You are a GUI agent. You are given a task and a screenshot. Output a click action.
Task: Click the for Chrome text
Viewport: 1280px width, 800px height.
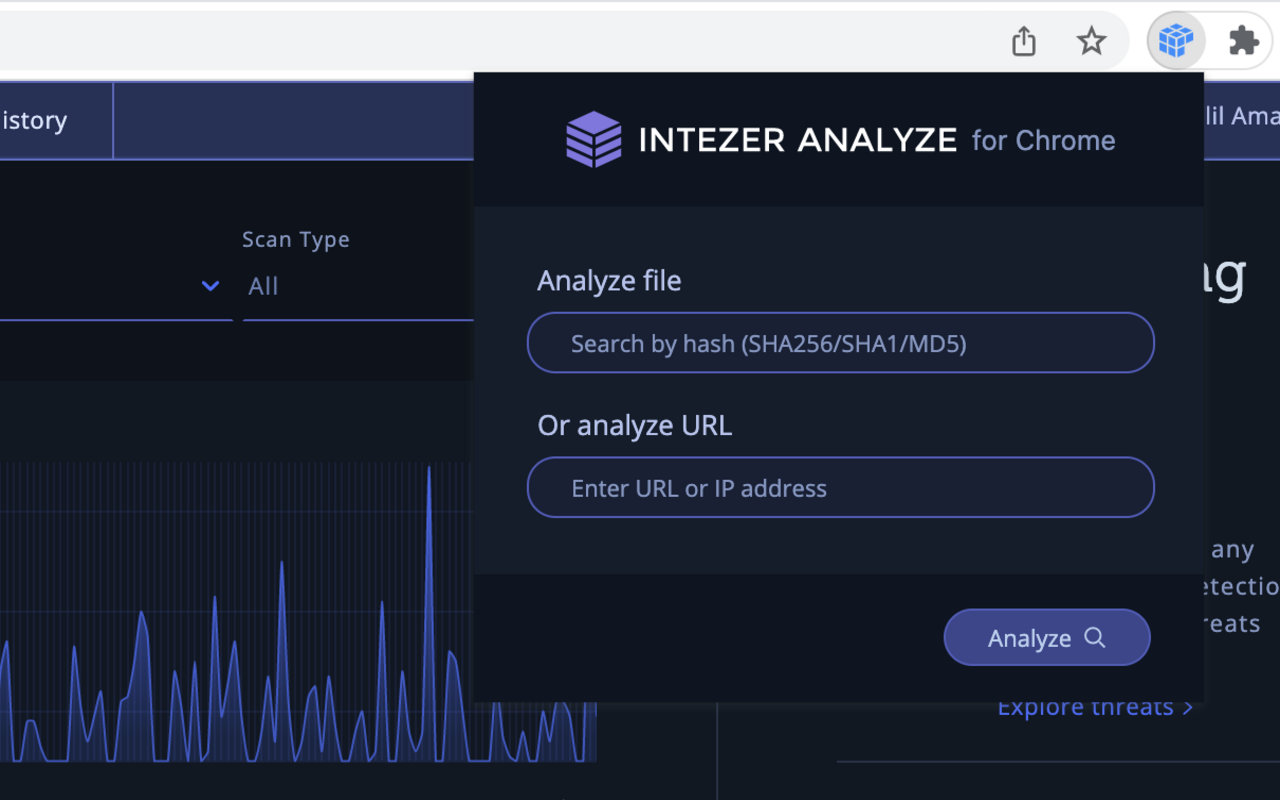(1043, 140)
